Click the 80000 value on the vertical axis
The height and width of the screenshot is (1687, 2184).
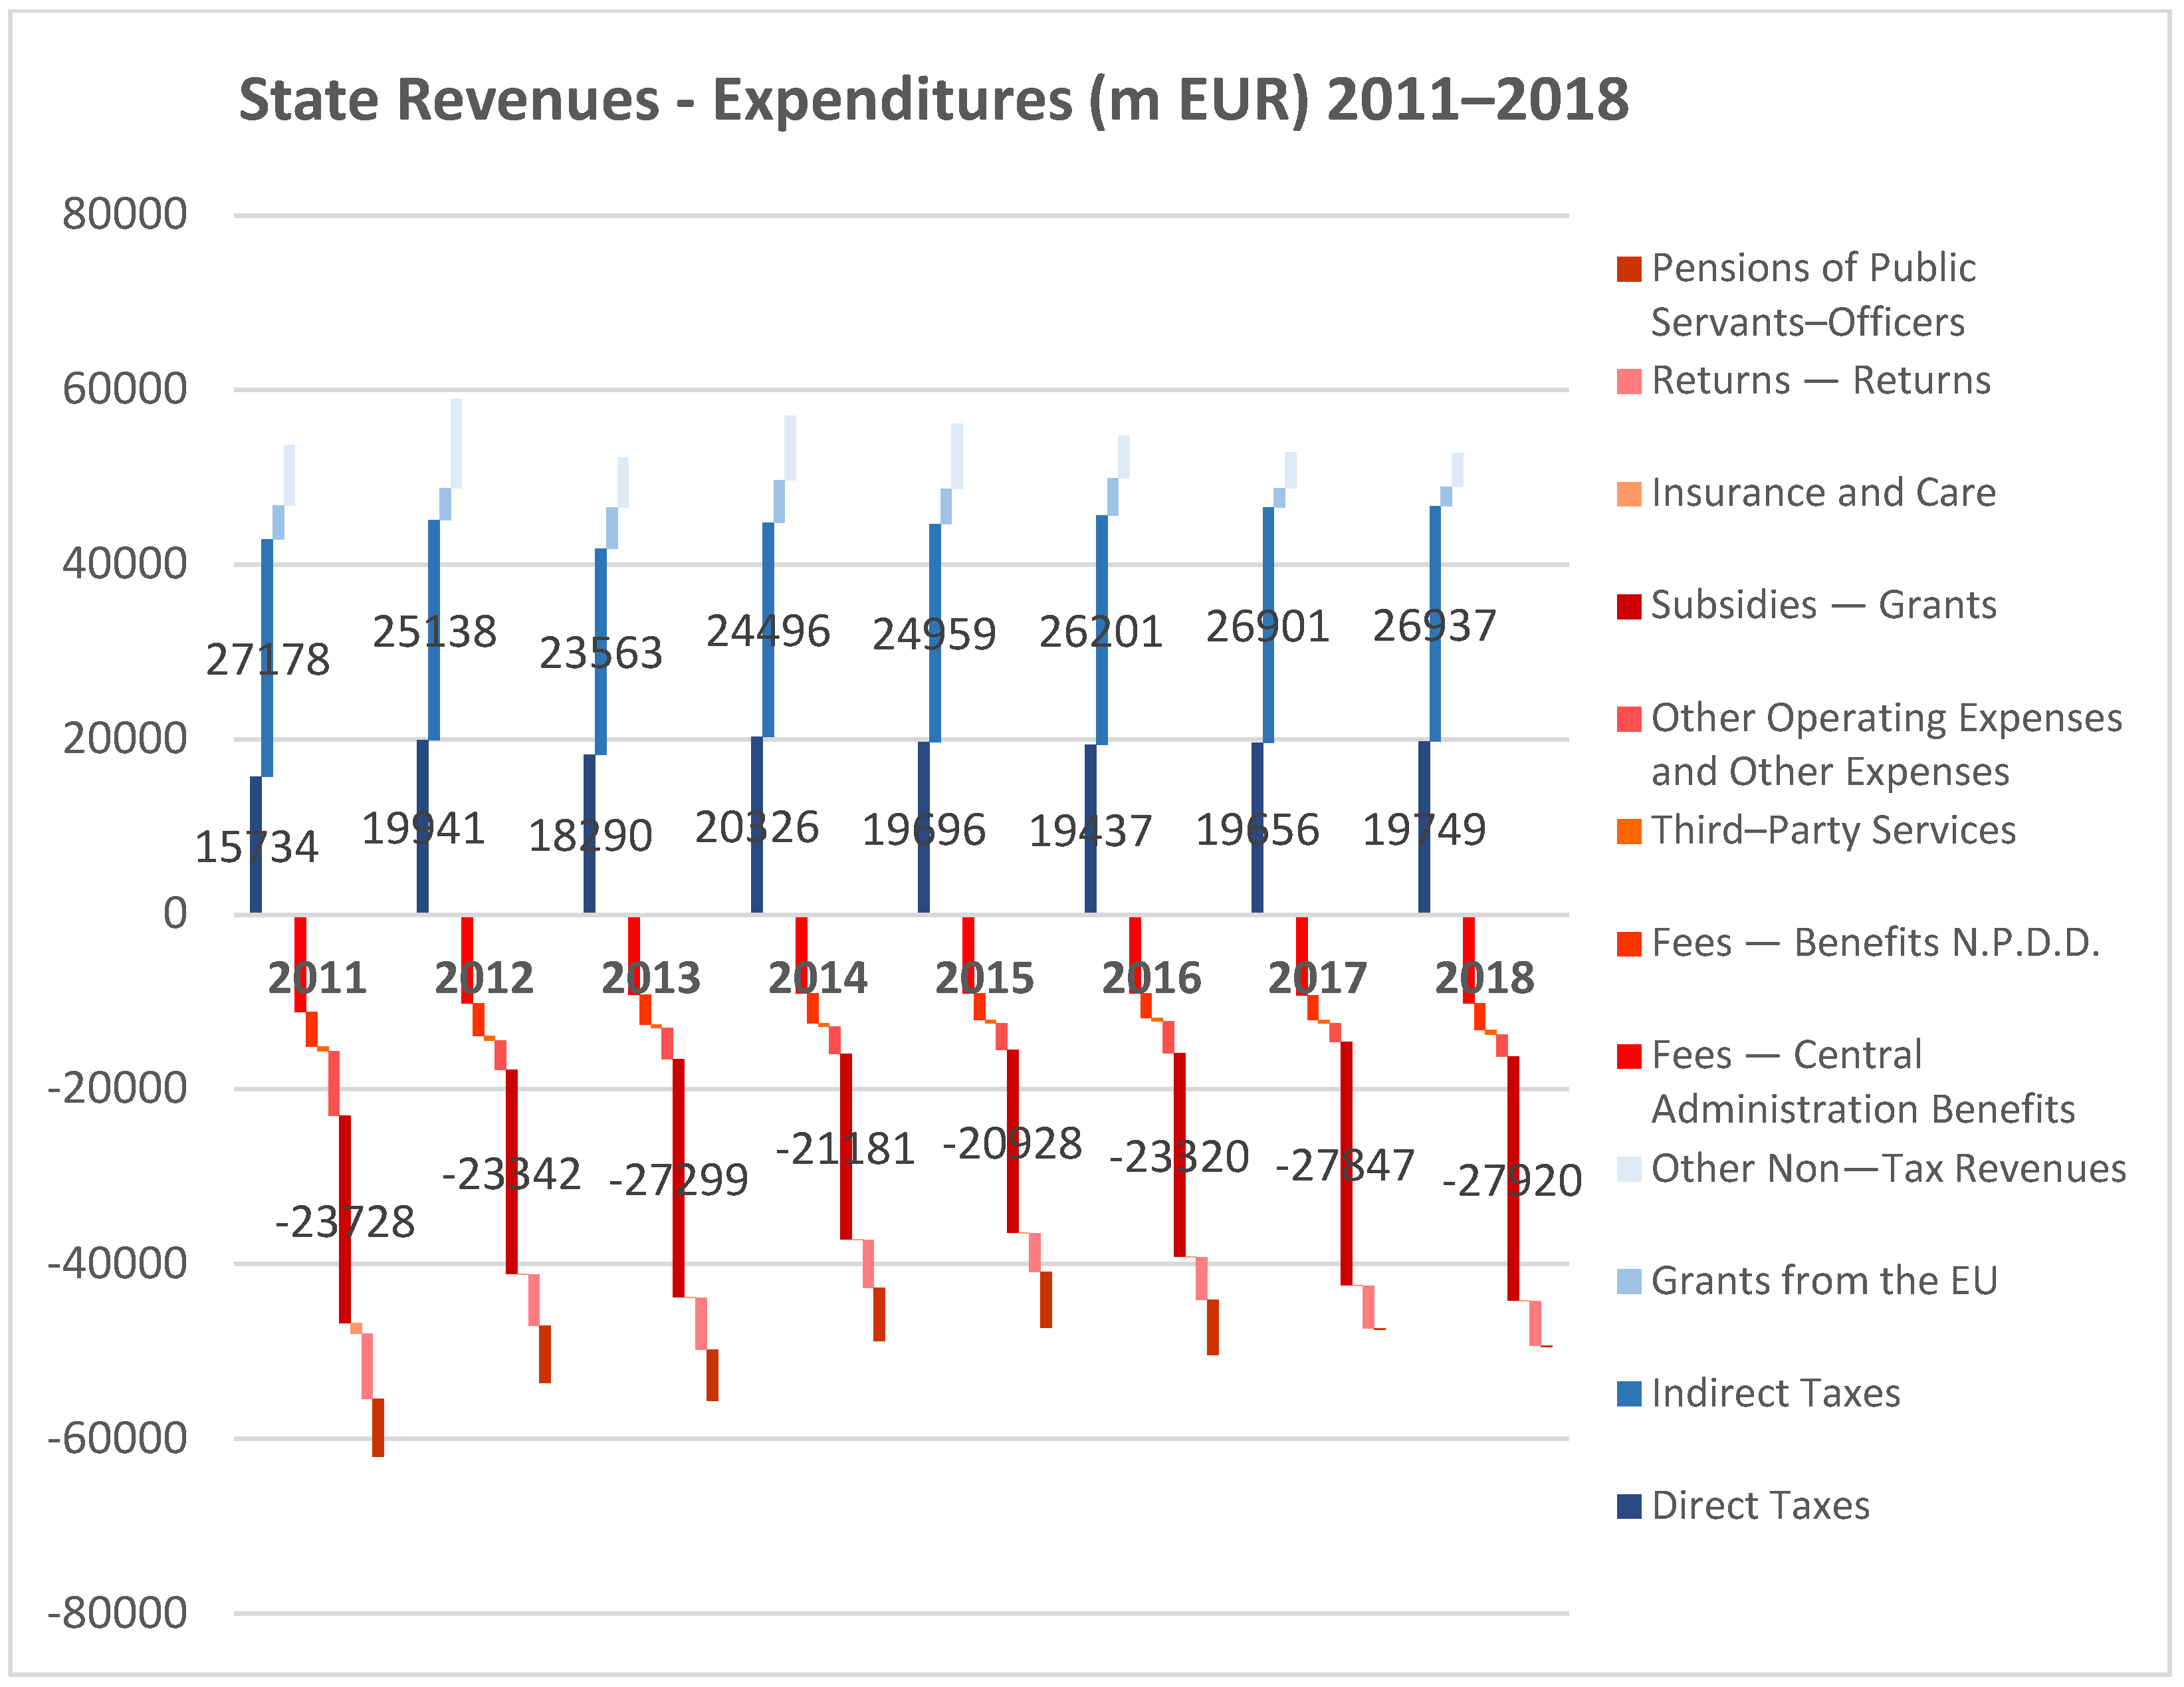click(124, 214)
